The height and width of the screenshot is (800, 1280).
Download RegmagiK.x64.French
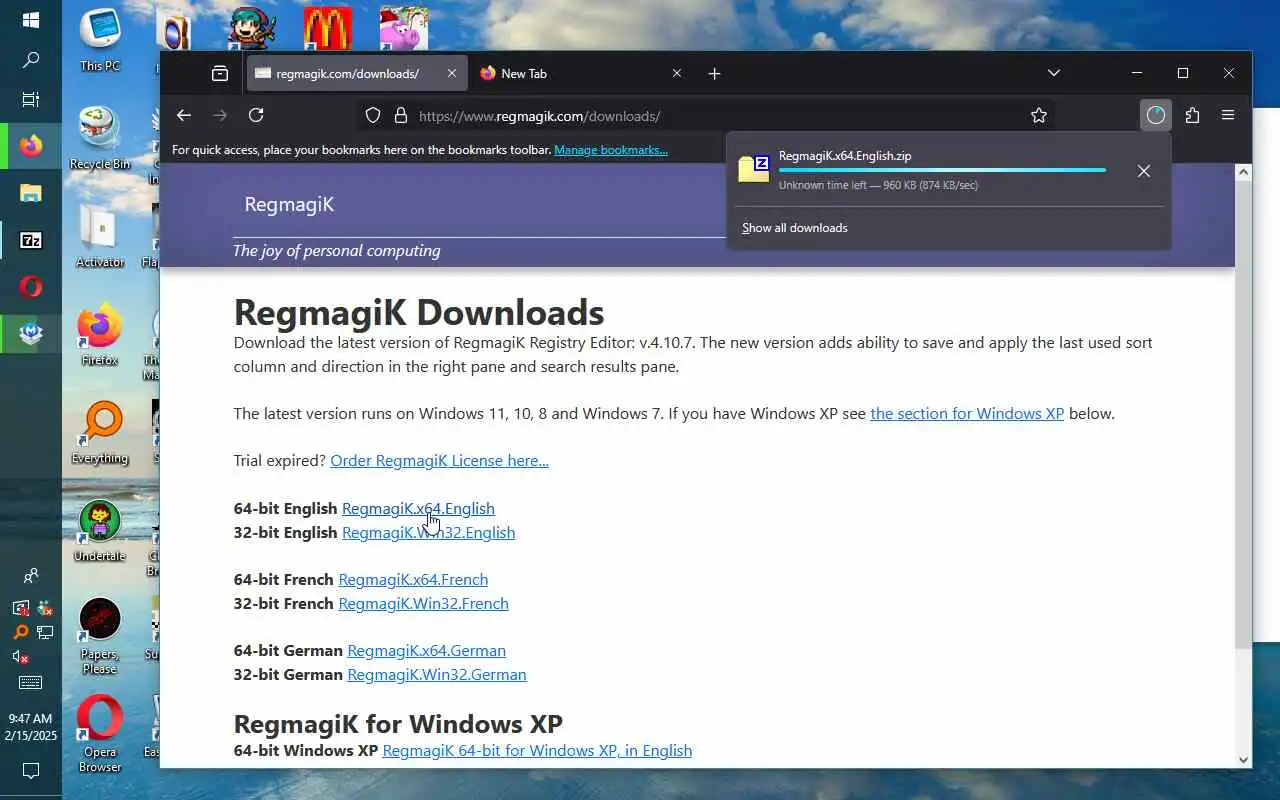(x=413, y=579)
